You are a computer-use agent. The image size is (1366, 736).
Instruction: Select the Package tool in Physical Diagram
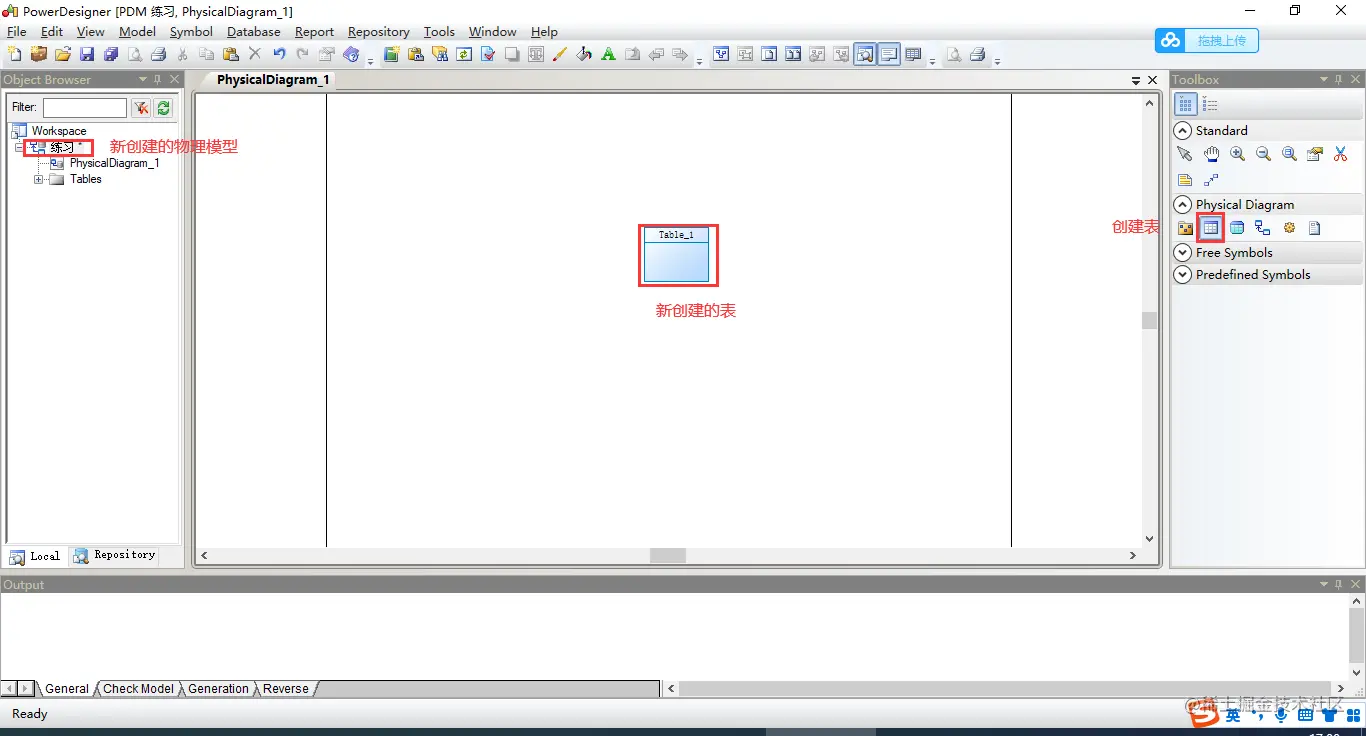point(1185,228)
